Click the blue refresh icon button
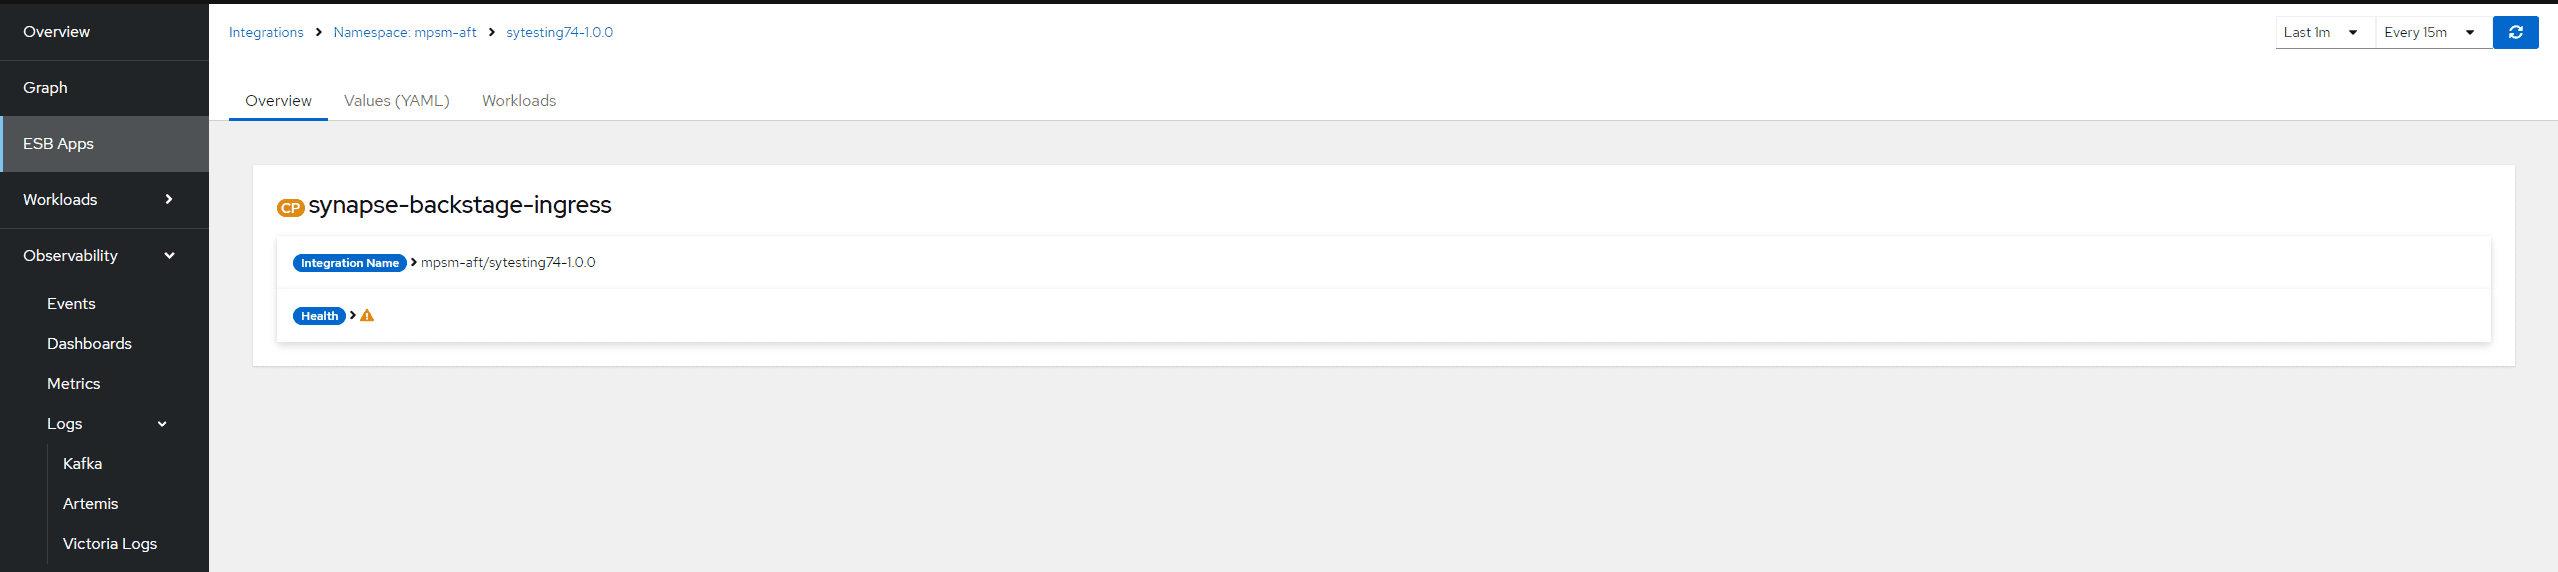 click(2515, 32)
